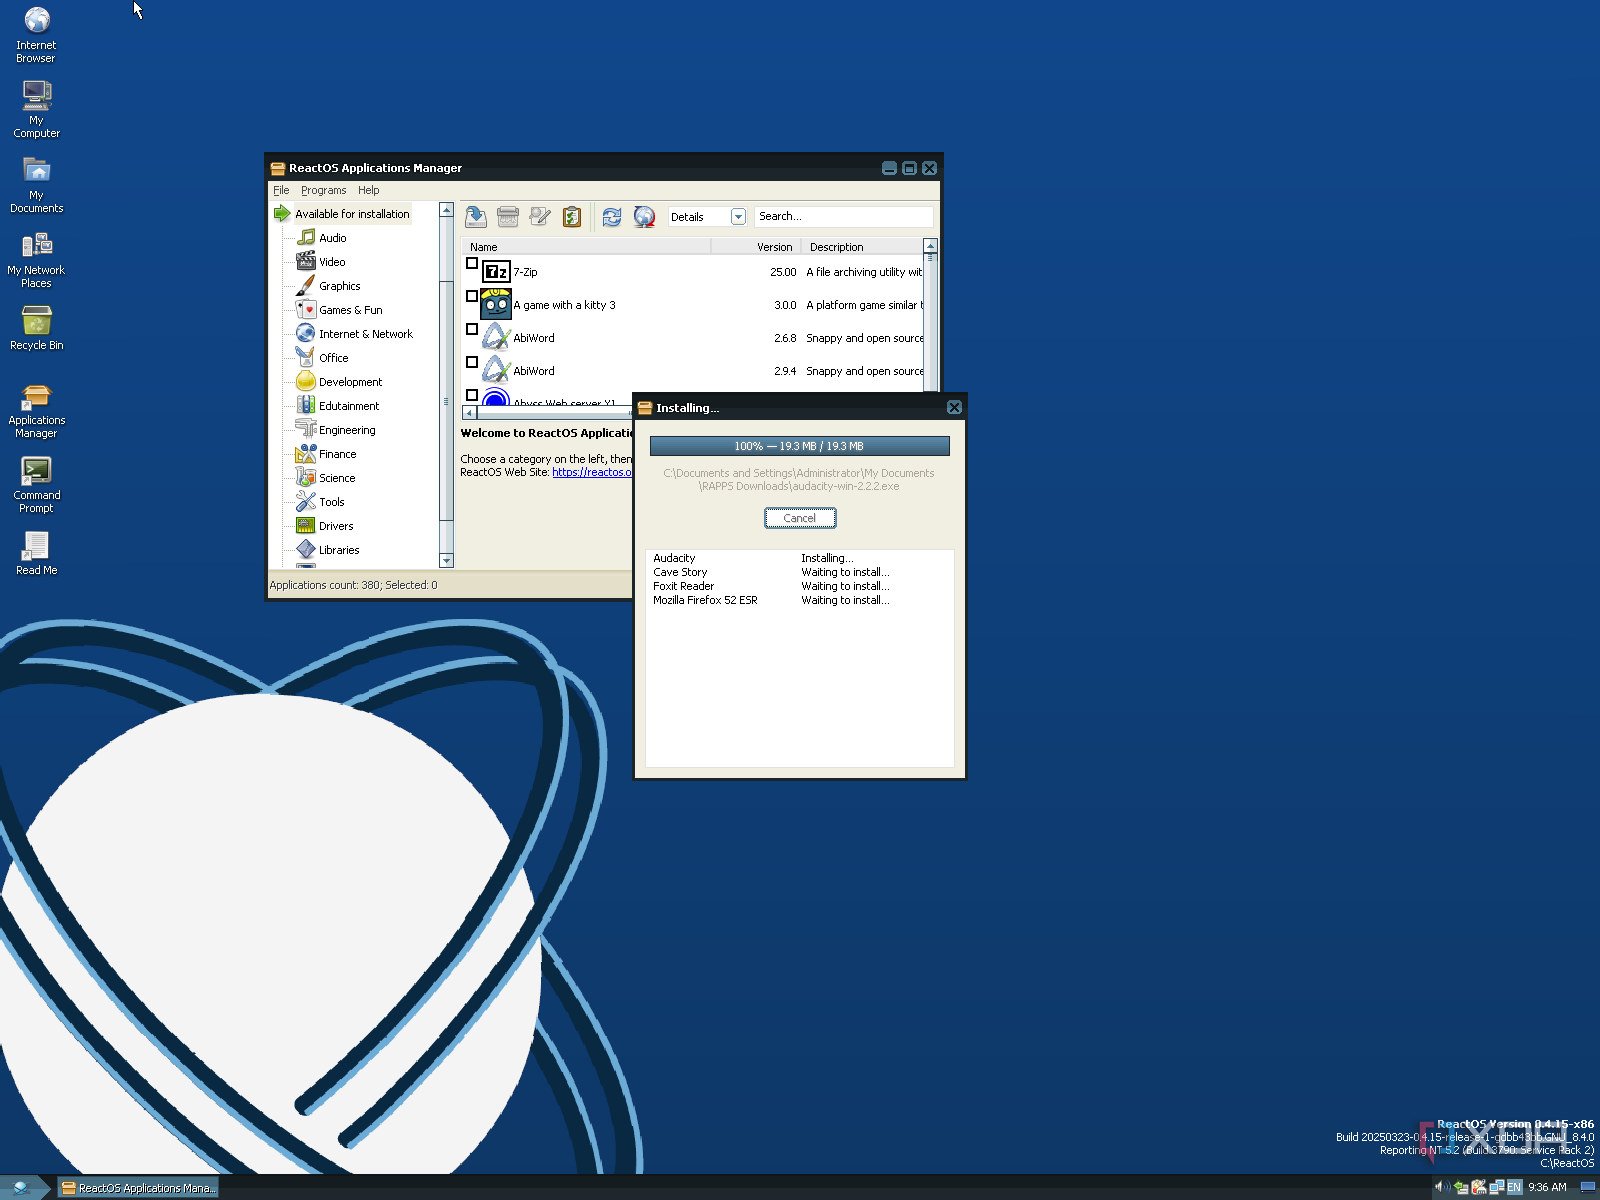Open the Development category
The height and width of the screenshot is (1200, 1600).
coord(350,382)
